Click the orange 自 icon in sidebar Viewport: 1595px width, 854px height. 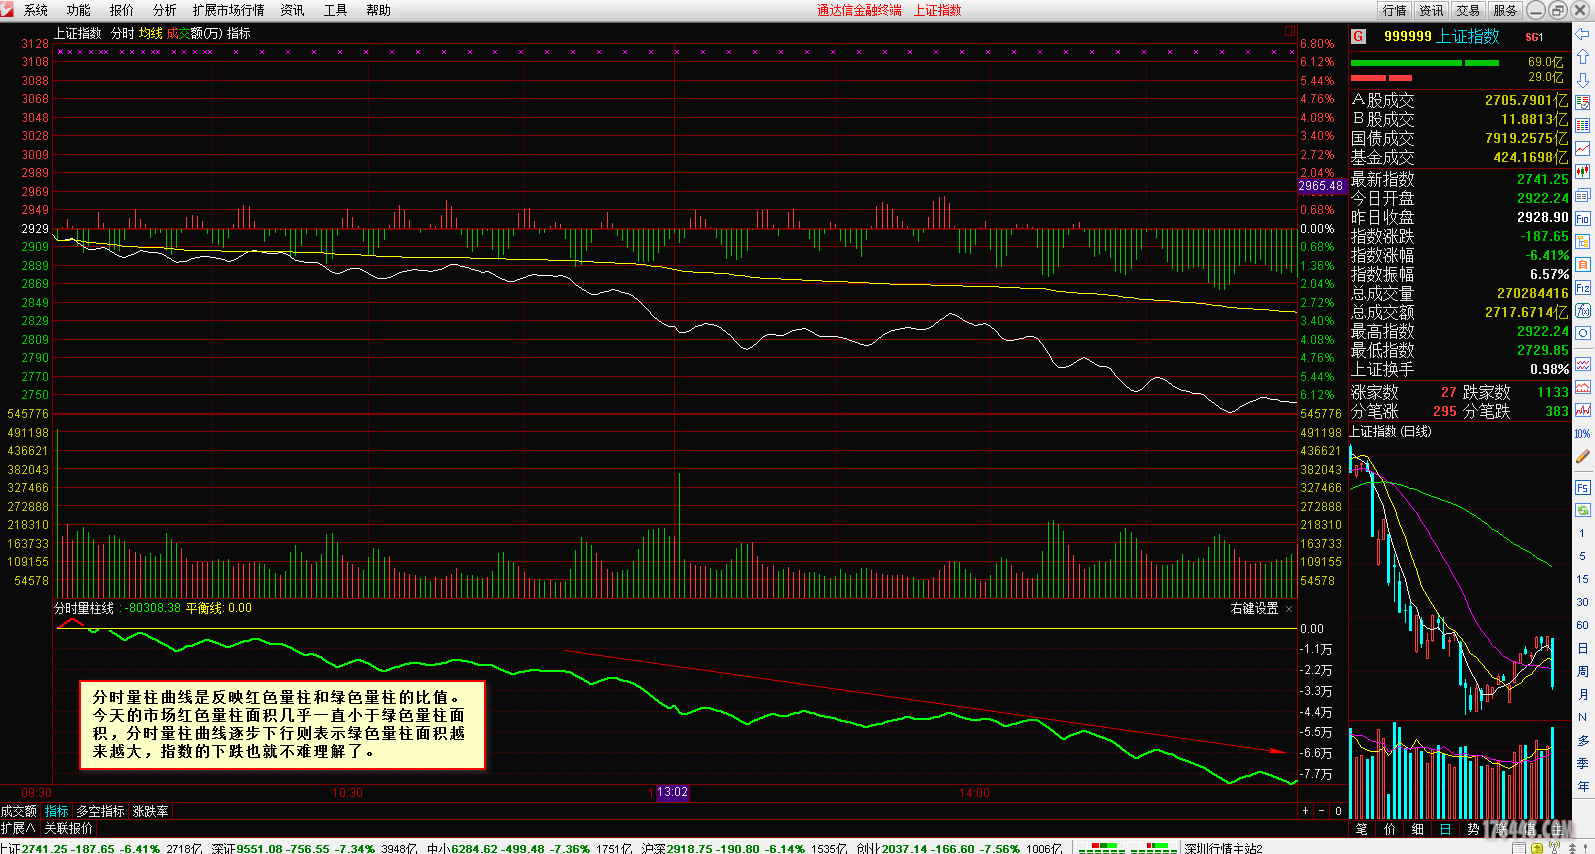coord(1583,264)
